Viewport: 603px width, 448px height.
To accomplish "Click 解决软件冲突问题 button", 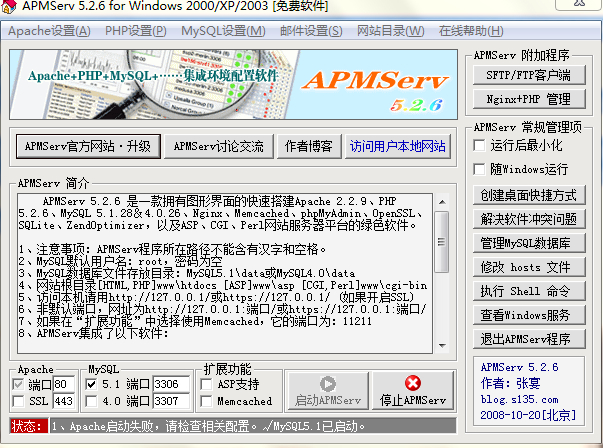I will [529, 219].
